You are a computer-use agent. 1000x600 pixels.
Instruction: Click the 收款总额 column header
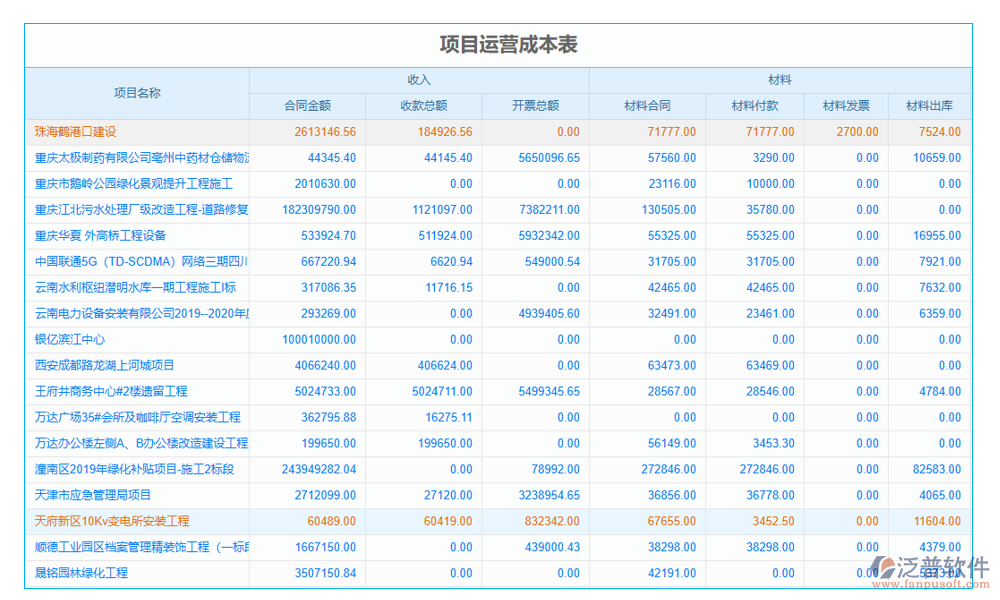point(424,105)
